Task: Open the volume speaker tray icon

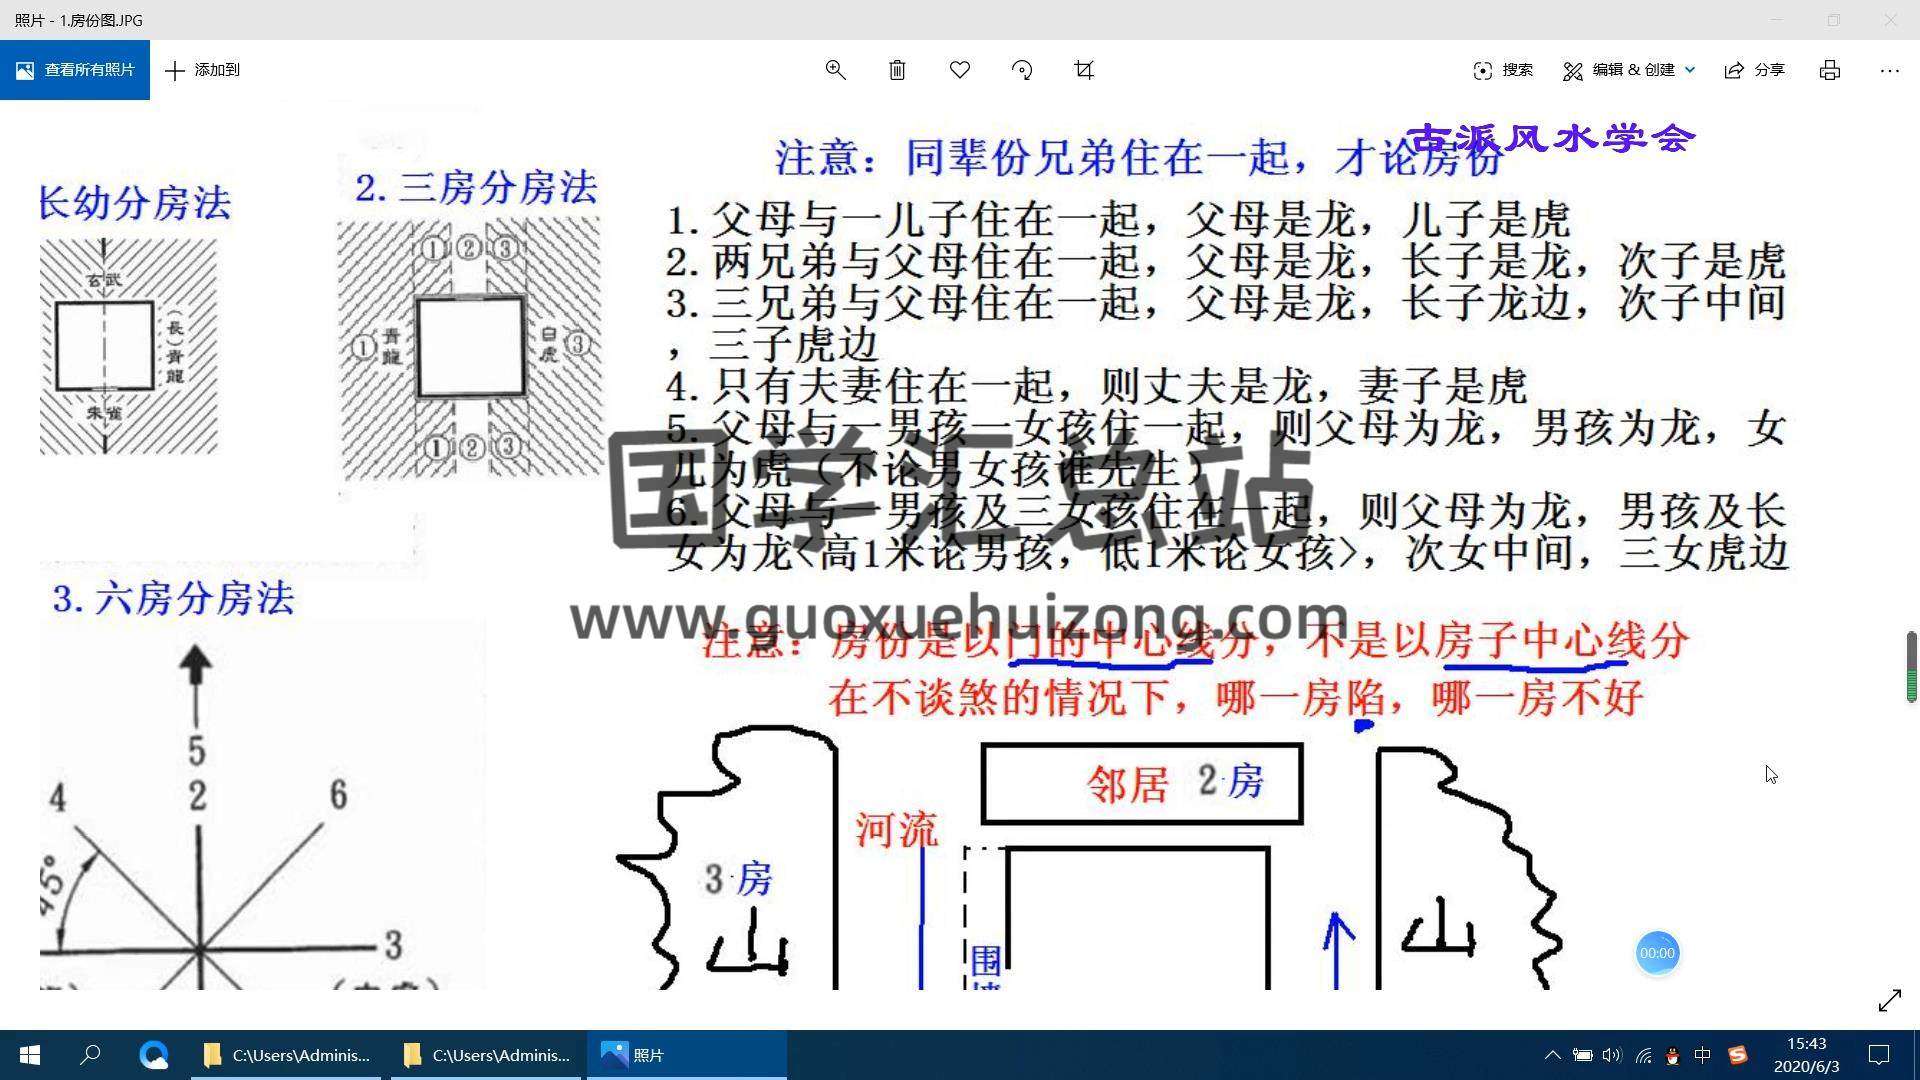Action: coord(1612,1055)
